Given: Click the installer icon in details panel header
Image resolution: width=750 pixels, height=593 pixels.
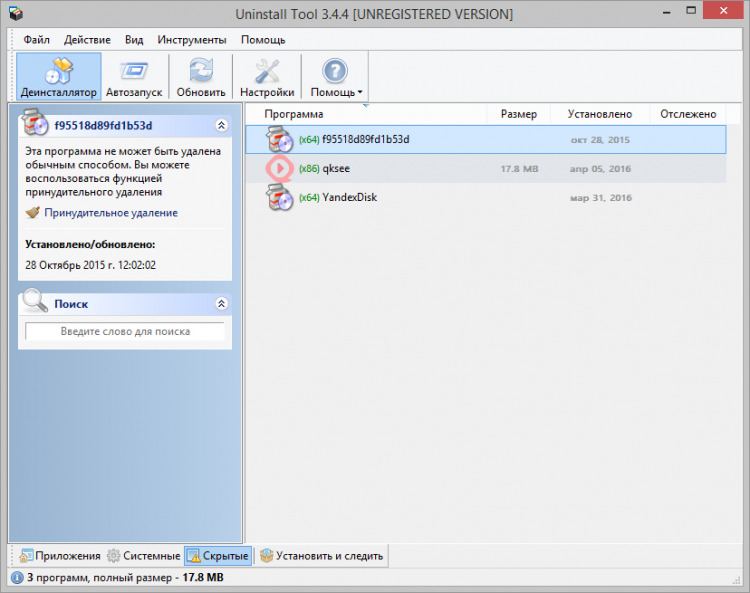Looking at the screenshot, I should (35, 122).
